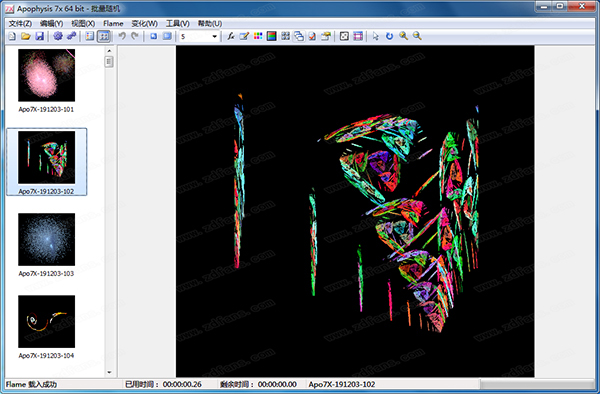Save the flame with floppy disk icon

(39, 36)
